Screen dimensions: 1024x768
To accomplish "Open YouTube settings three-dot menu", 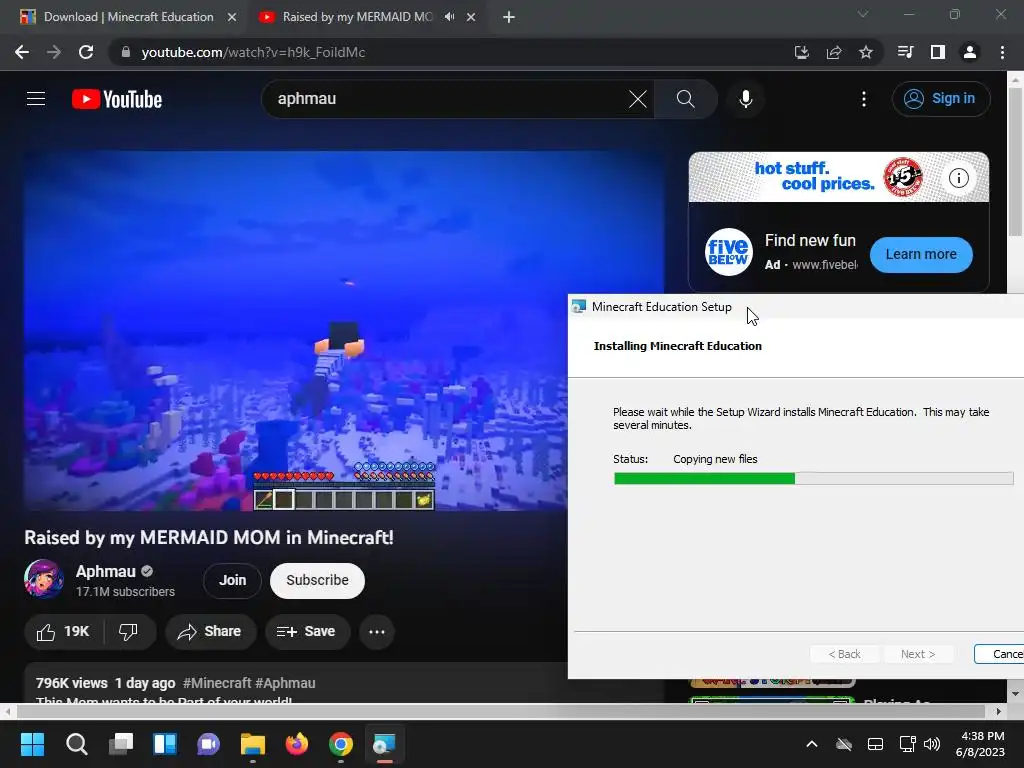I will (863, 99).
